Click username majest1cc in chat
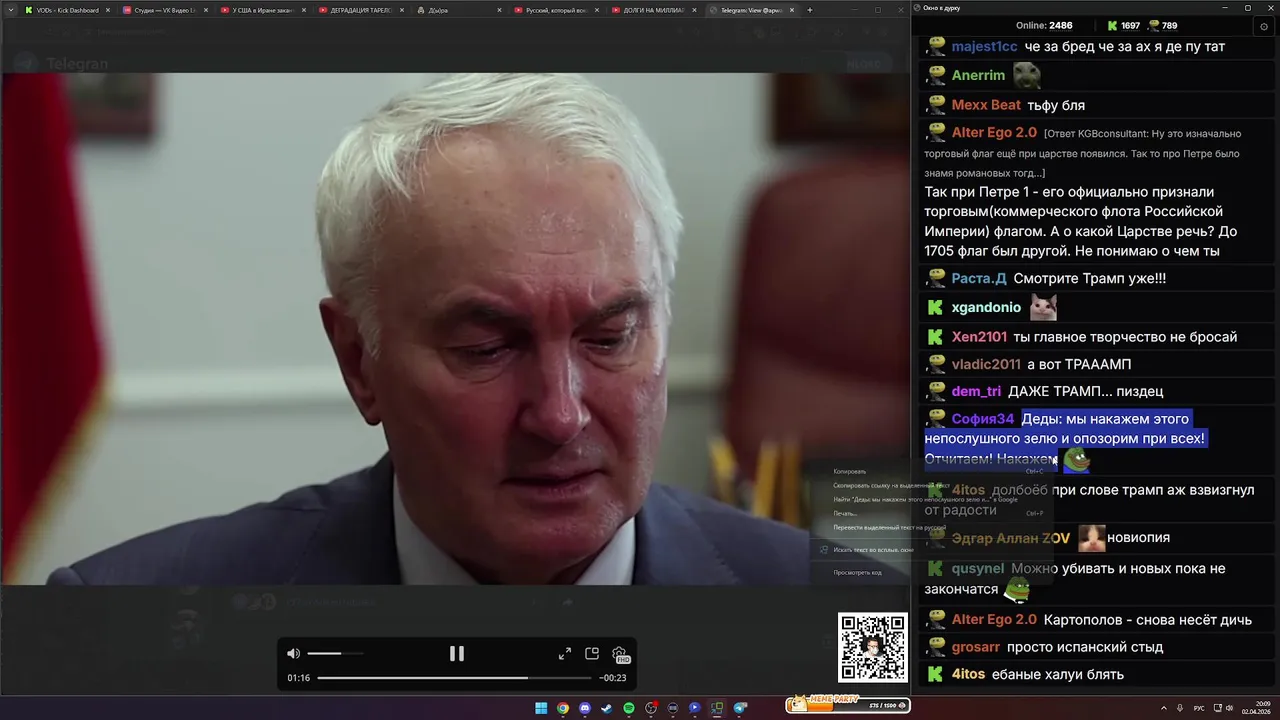The image size is (1280, 720). point(984,47)
